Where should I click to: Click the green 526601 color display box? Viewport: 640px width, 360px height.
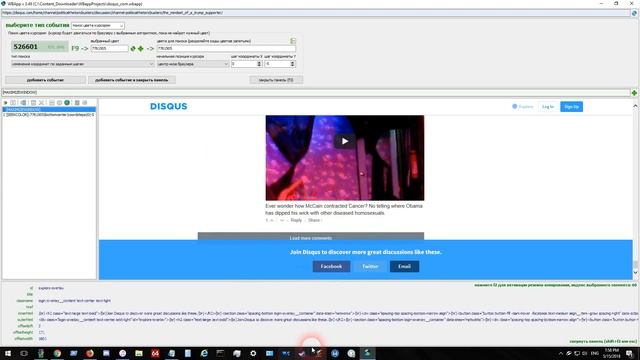point(40,47)
